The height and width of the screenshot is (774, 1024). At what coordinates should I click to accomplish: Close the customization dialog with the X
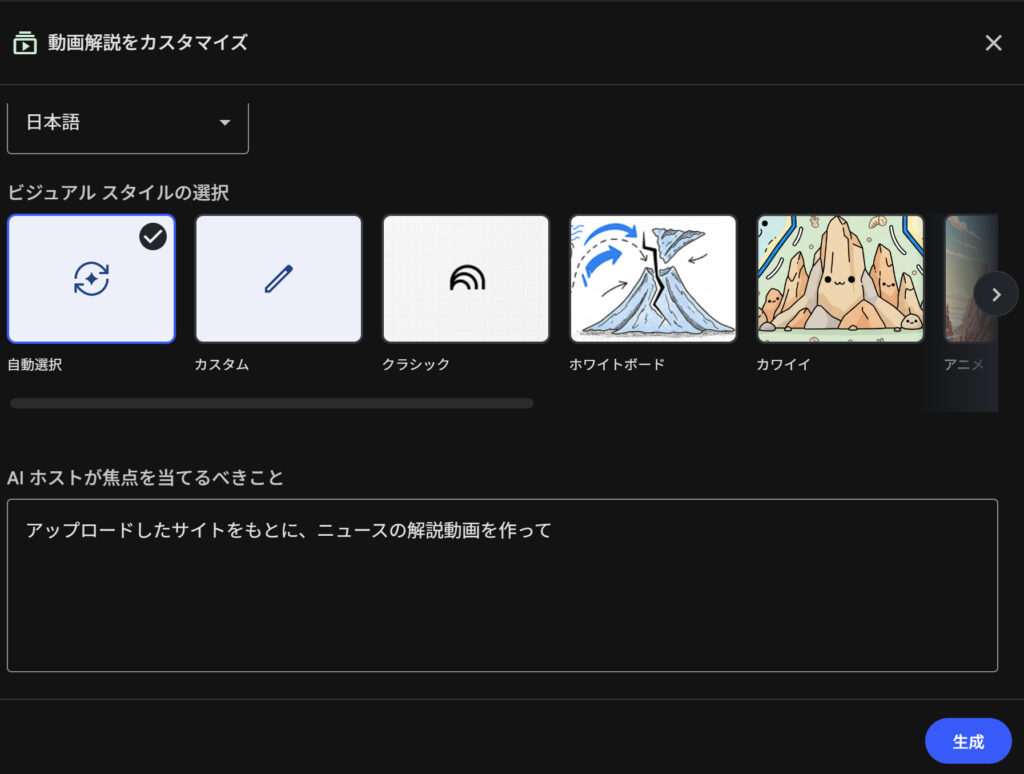click(993, 43)
